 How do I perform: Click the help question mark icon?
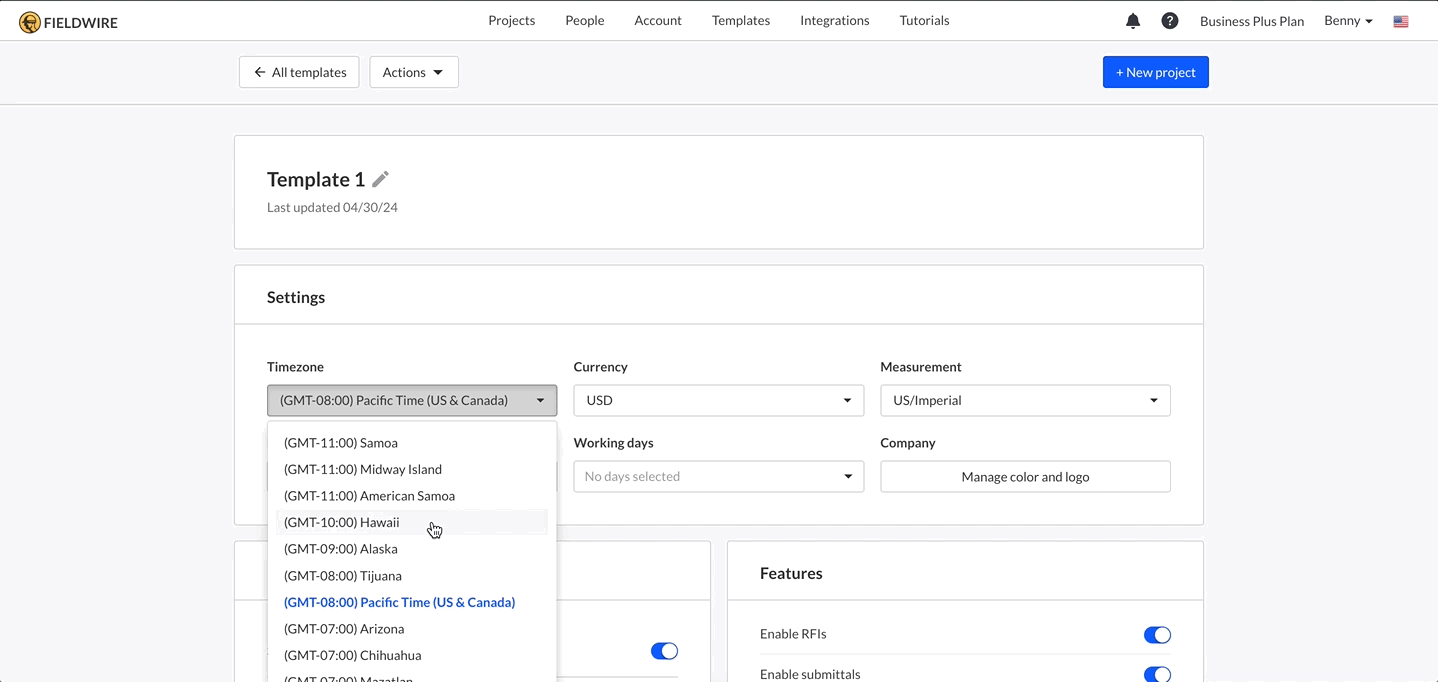point(1169,20)
